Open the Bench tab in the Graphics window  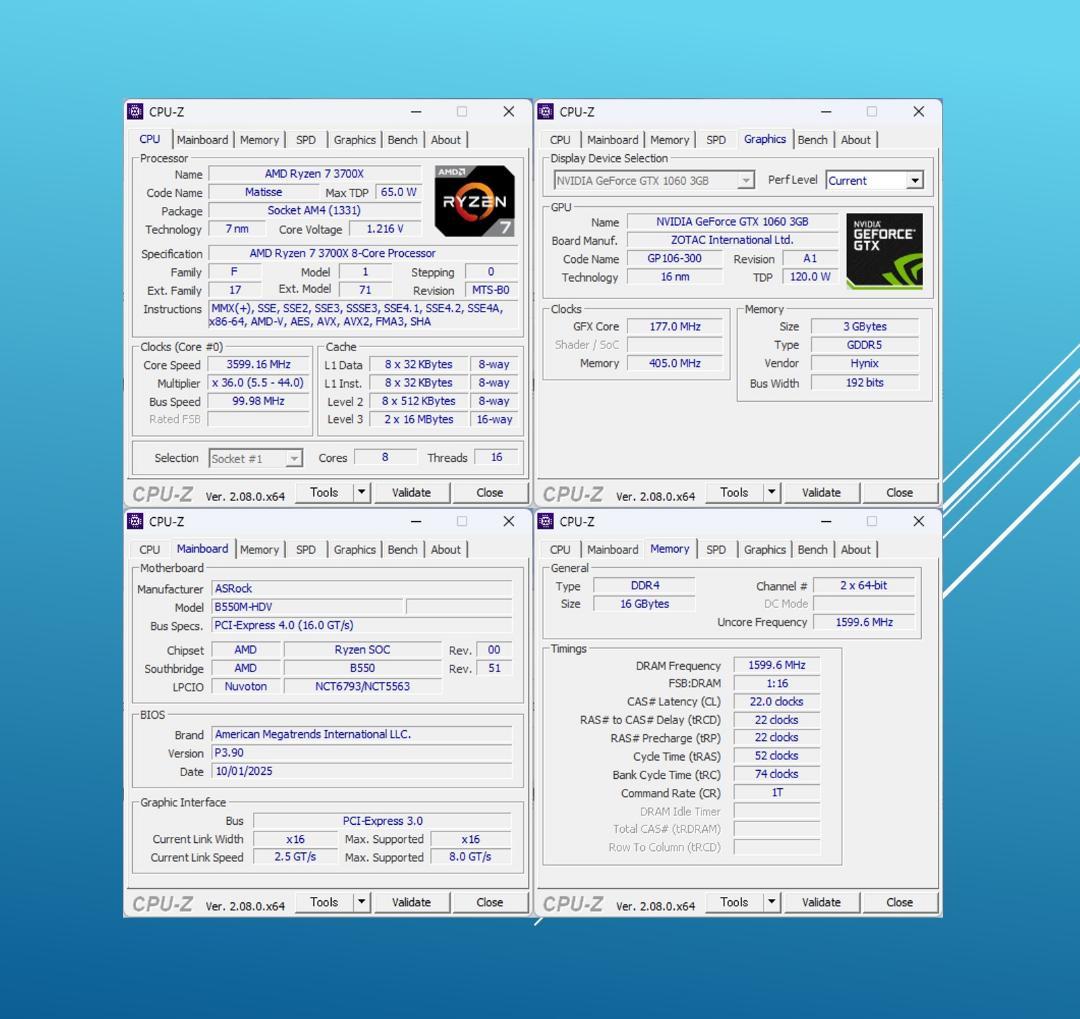pos(813,140)
